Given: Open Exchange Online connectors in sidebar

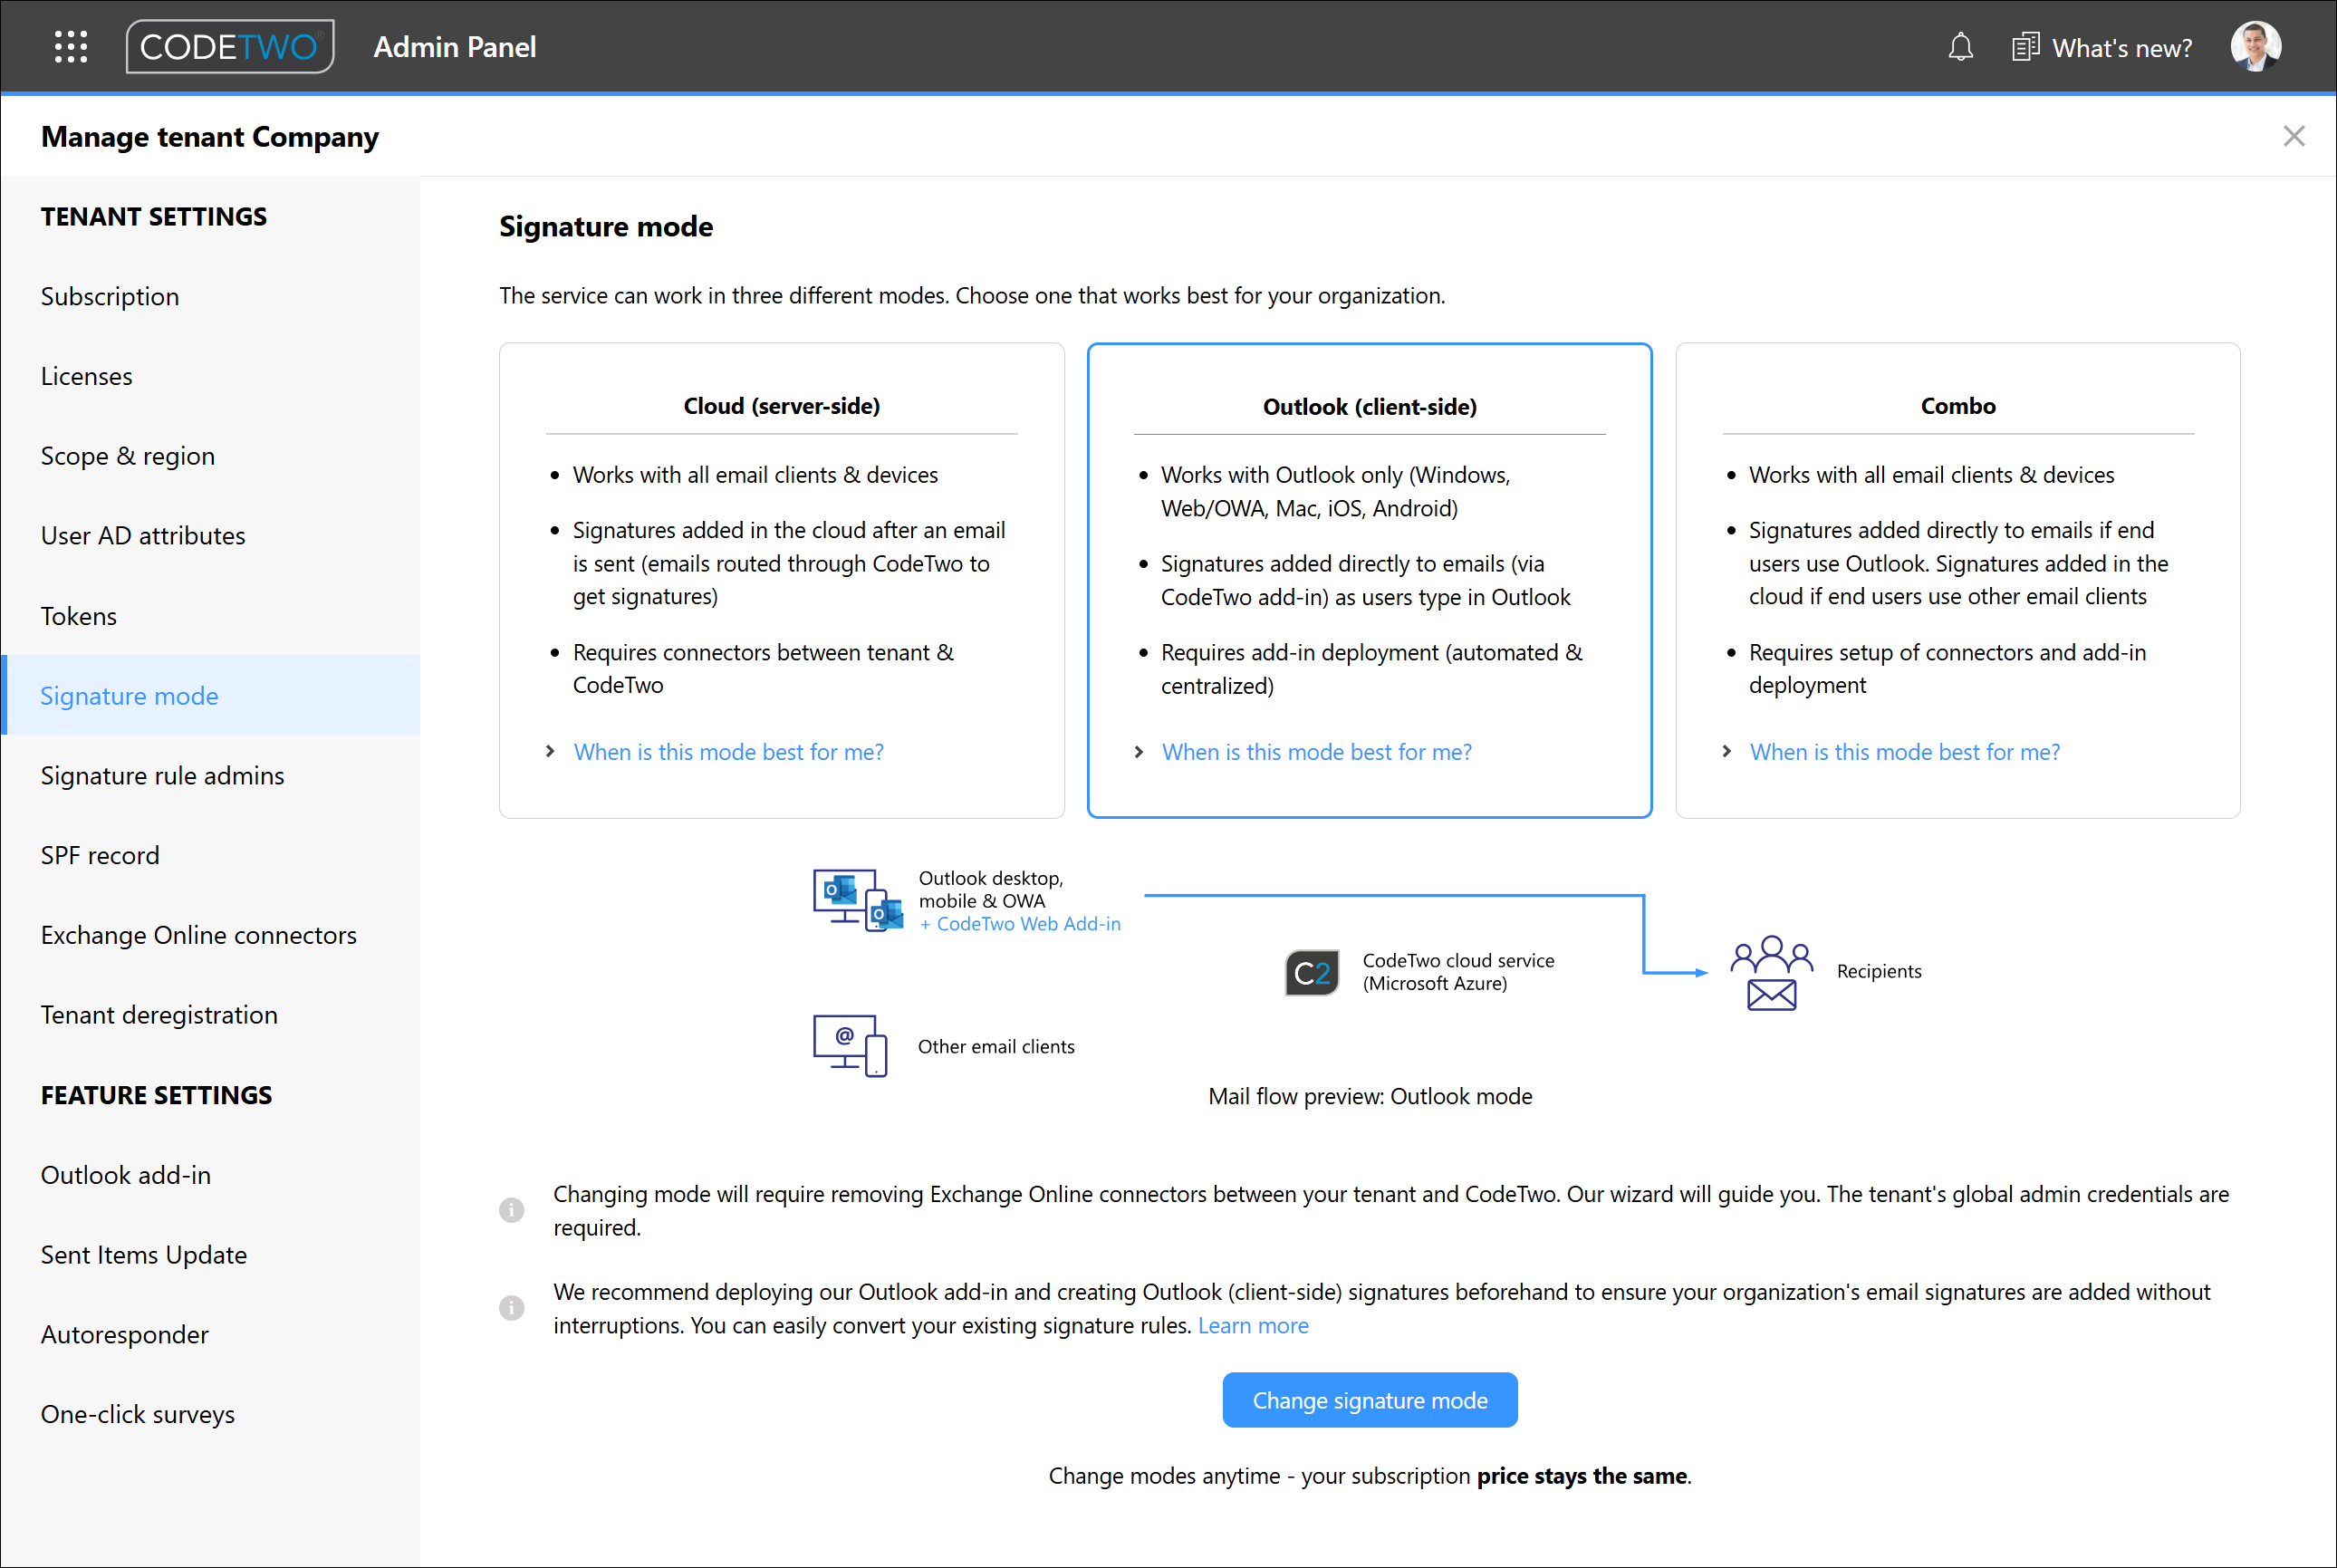Looking at the screenshot, I should tap(198, 935).
